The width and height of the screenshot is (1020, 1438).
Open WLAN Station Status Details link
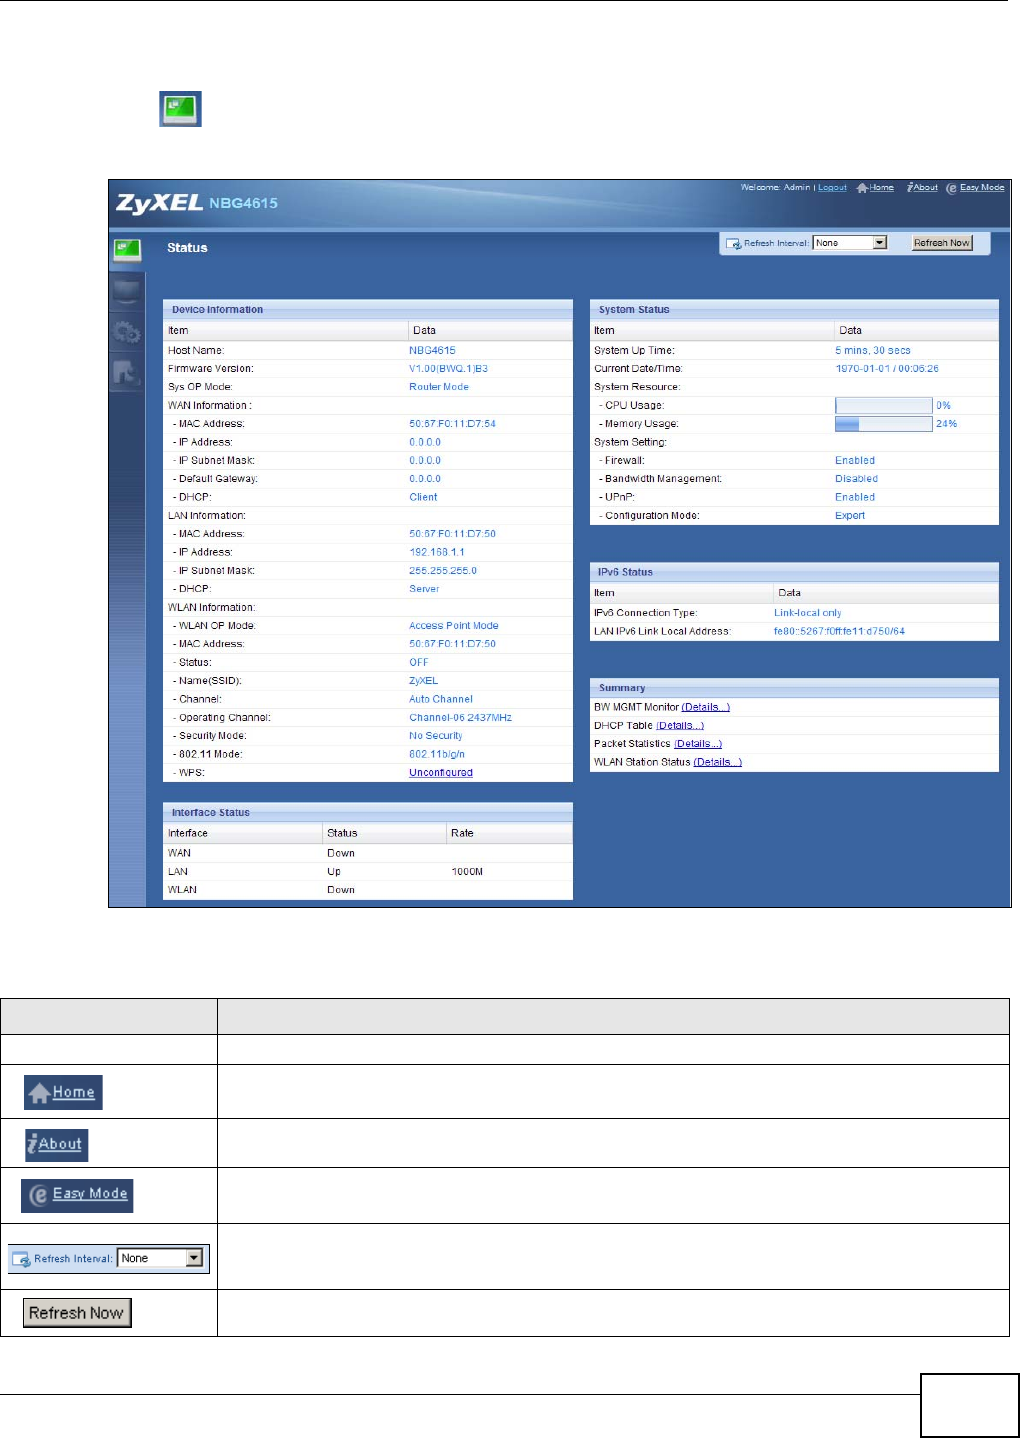[x=717, y=762]
